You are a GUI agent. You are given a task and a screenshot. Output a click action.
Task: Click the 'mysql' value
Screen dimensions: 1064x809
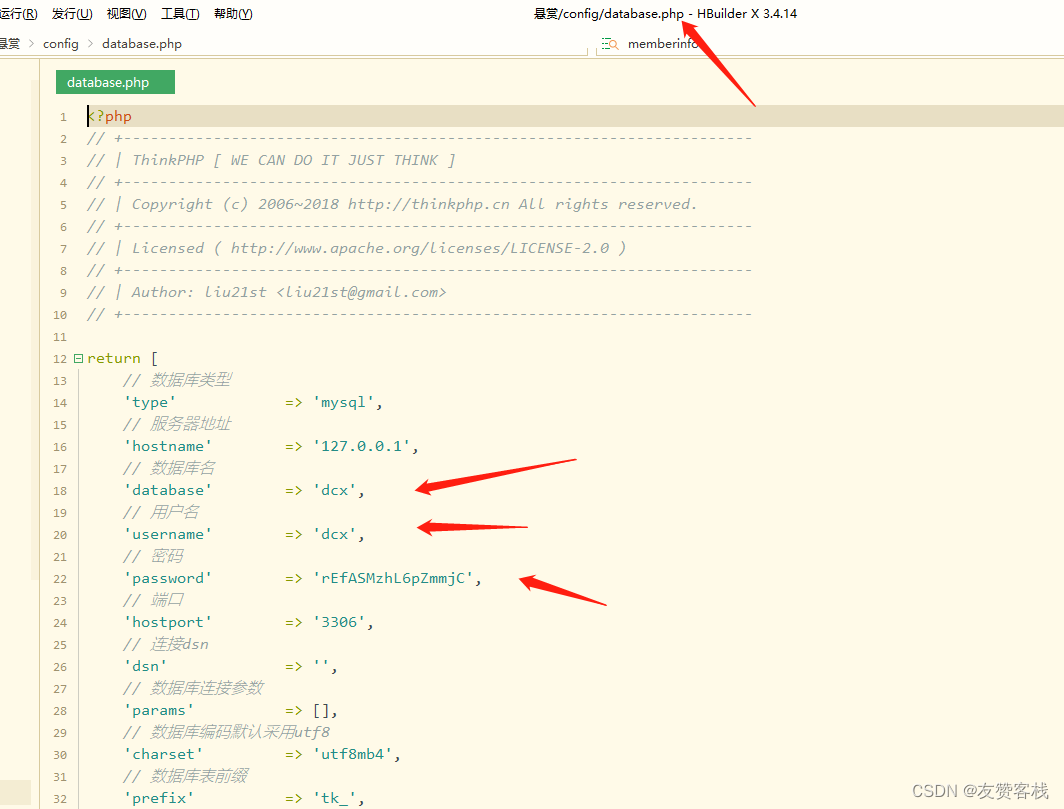(343, 402)
